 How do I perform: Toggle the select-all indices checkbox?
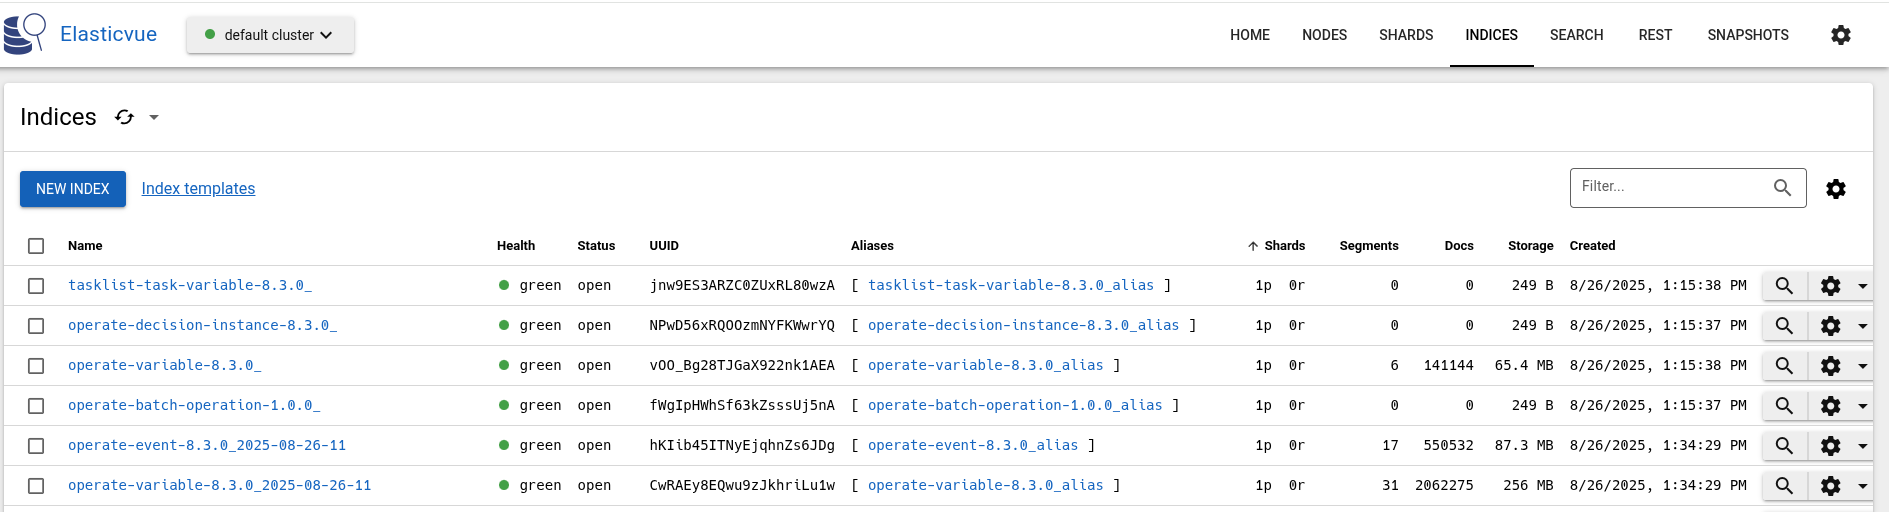[x=36, y=246]
